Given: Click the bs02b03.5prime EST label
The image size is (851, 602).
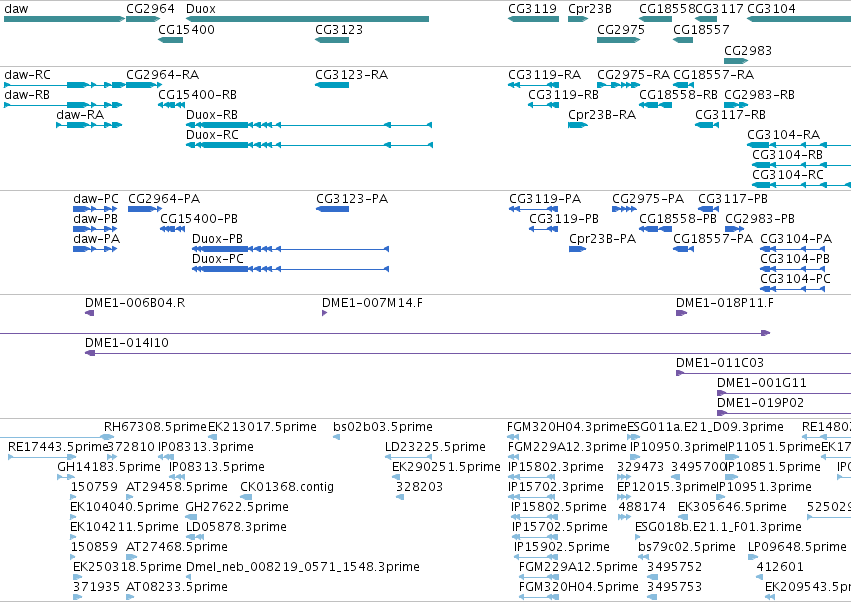Looking at the screenshot, I should pos(383,427).
